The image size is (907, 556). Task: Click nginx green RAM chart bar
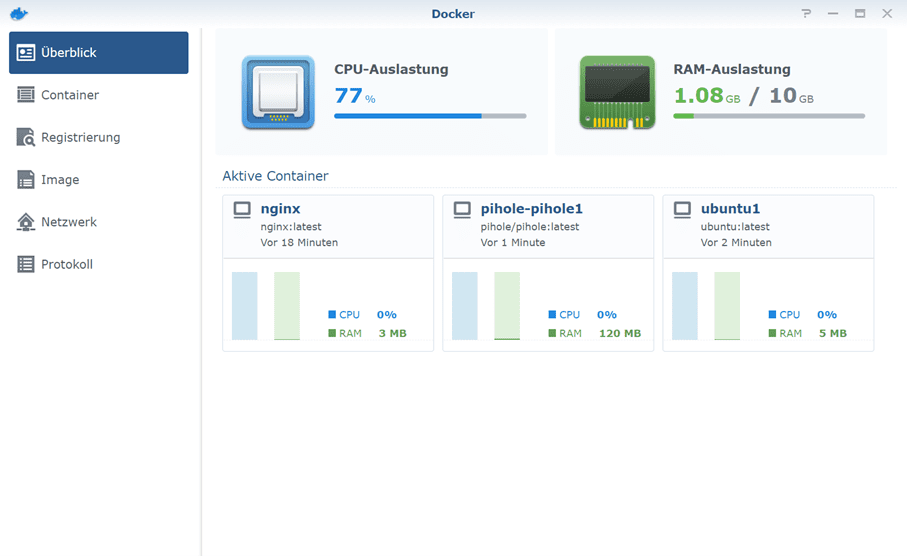[287, 305]
